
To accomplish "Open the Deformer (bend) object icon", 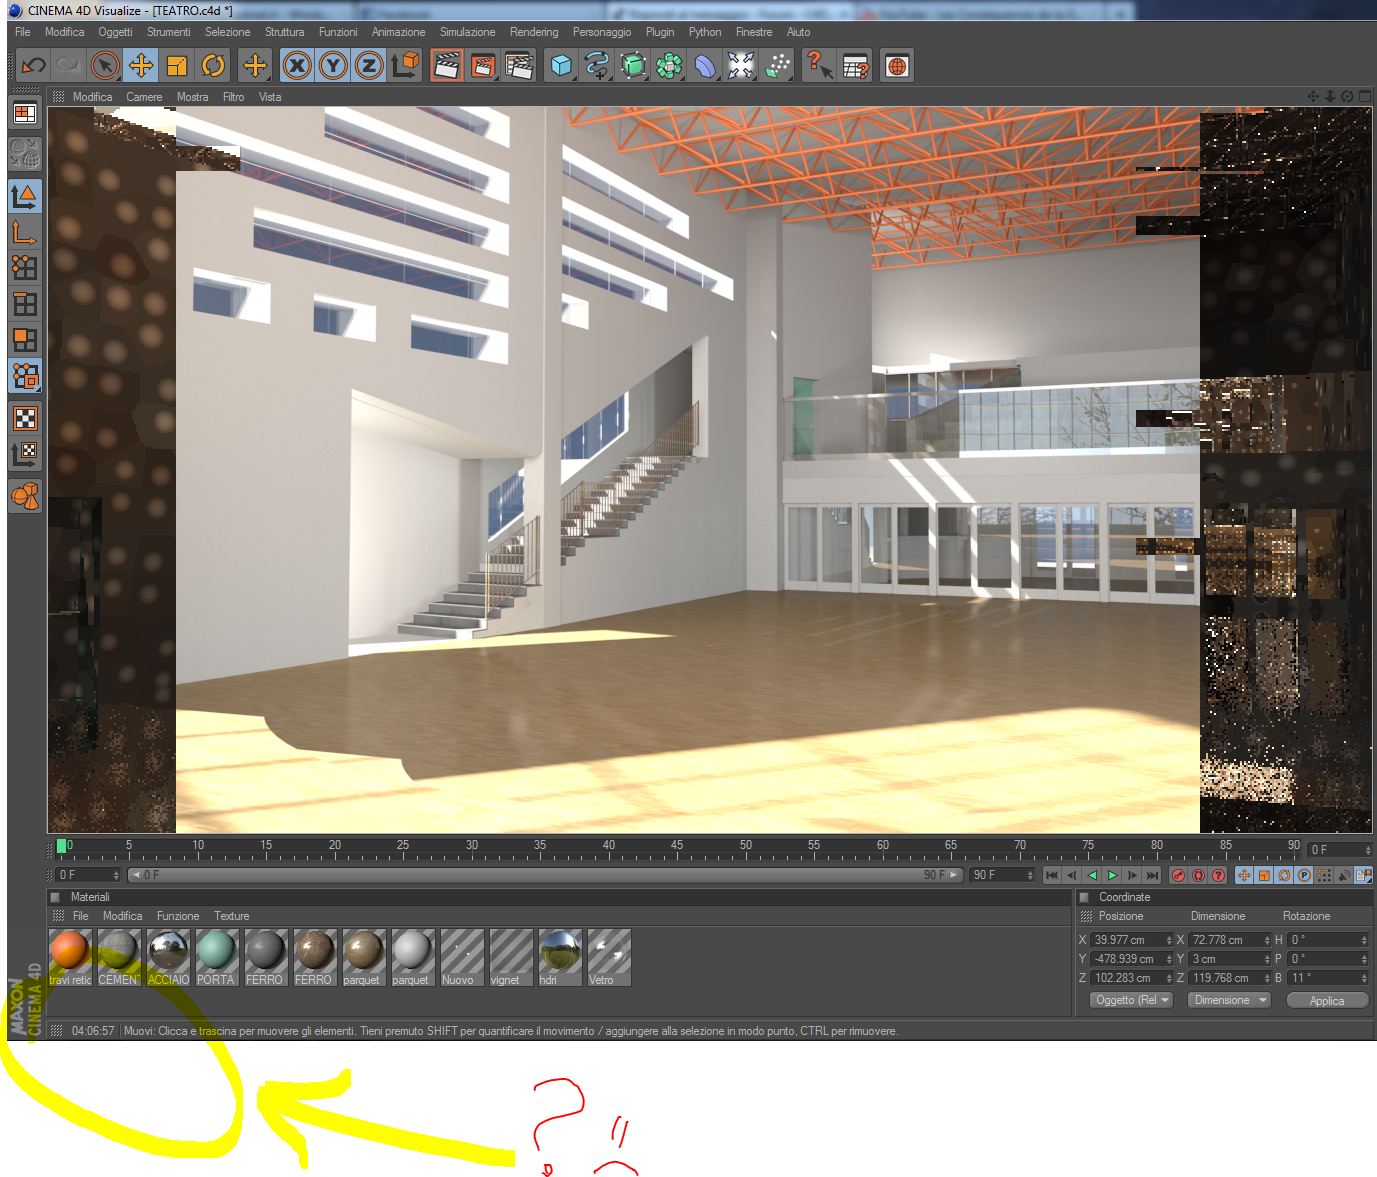I will tap(705, 66).
